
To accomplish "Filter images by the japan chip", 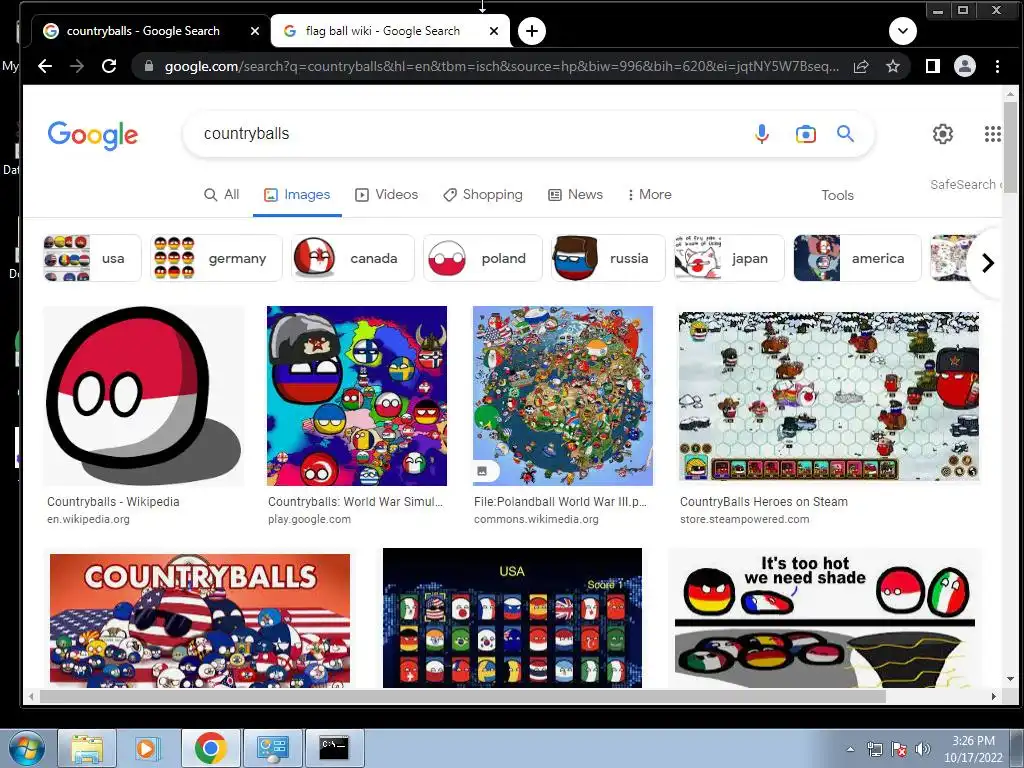I will (729, 258).
